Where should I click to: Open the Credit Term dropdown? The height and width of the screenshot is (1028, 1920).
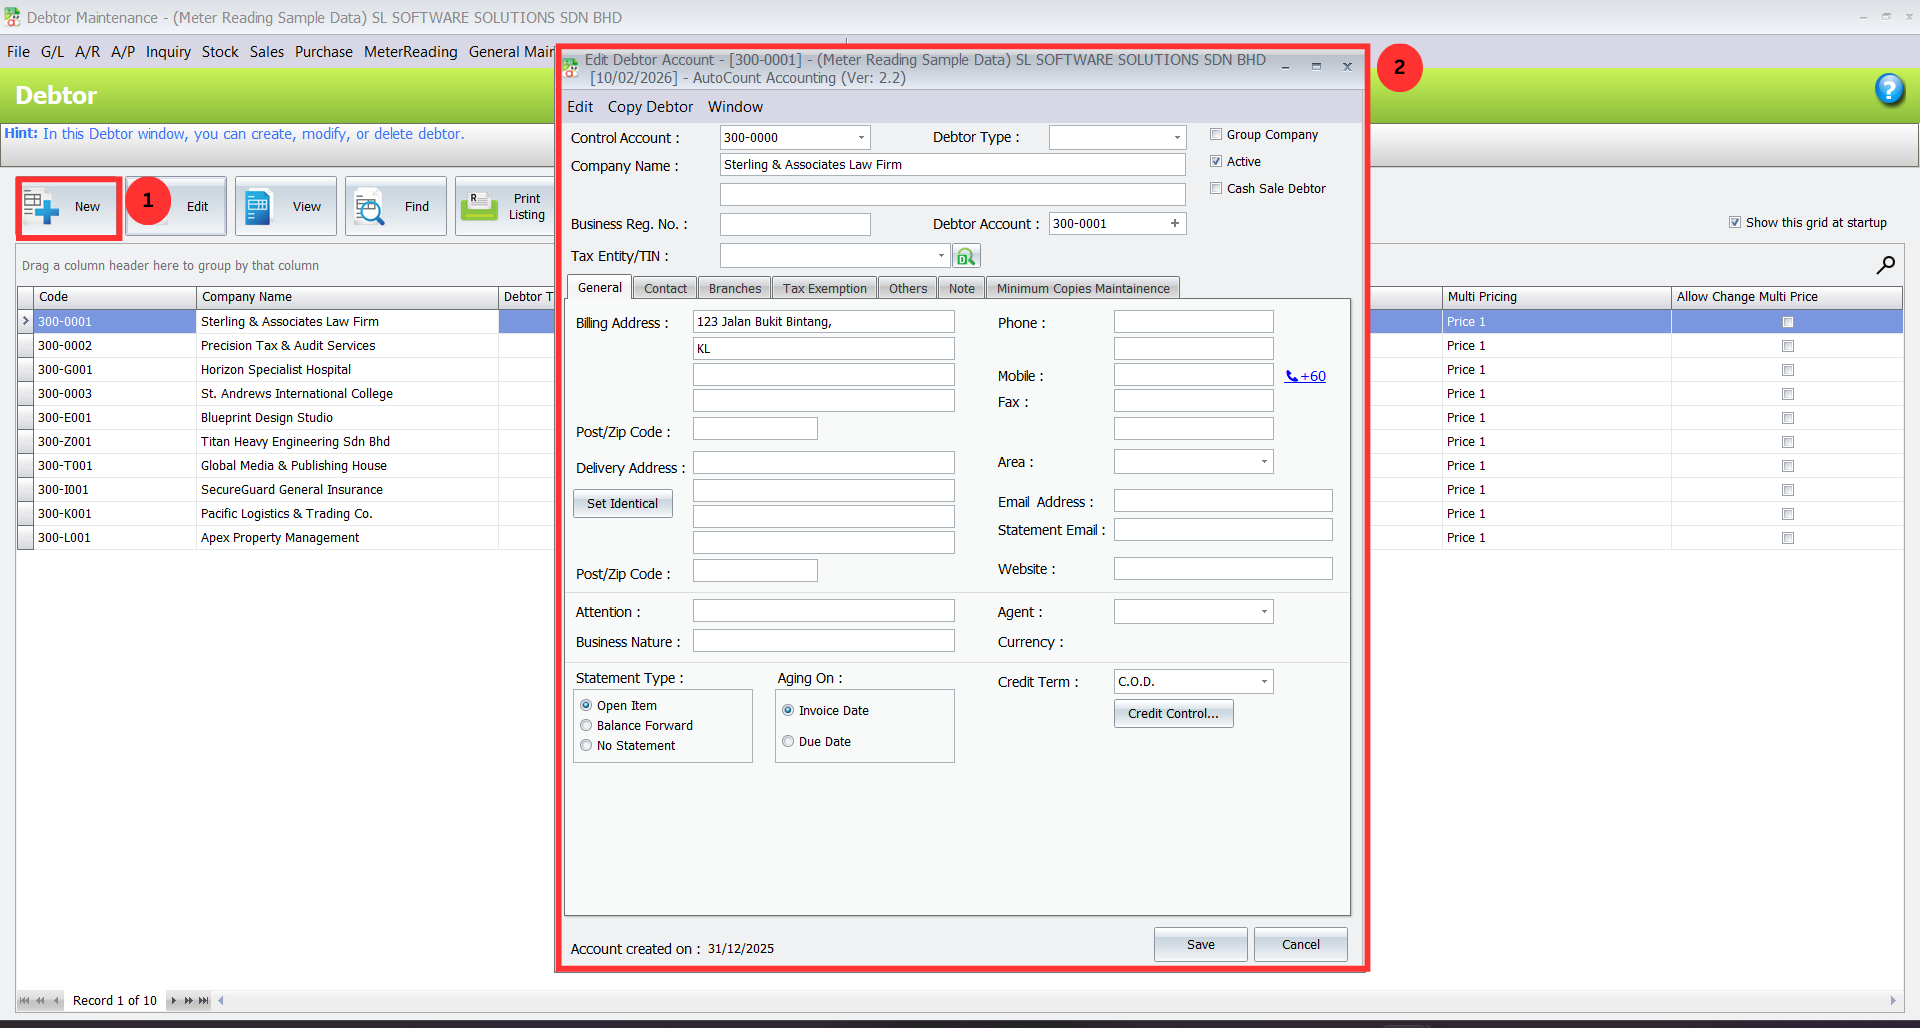1264,682
